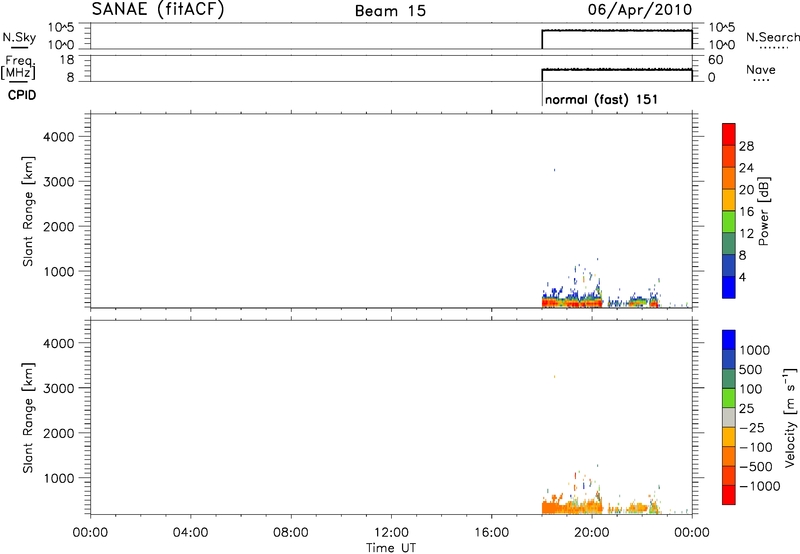Click the bottom red band of velocity colorbar
The image size is (800, 554).
(x=729, y=495)
